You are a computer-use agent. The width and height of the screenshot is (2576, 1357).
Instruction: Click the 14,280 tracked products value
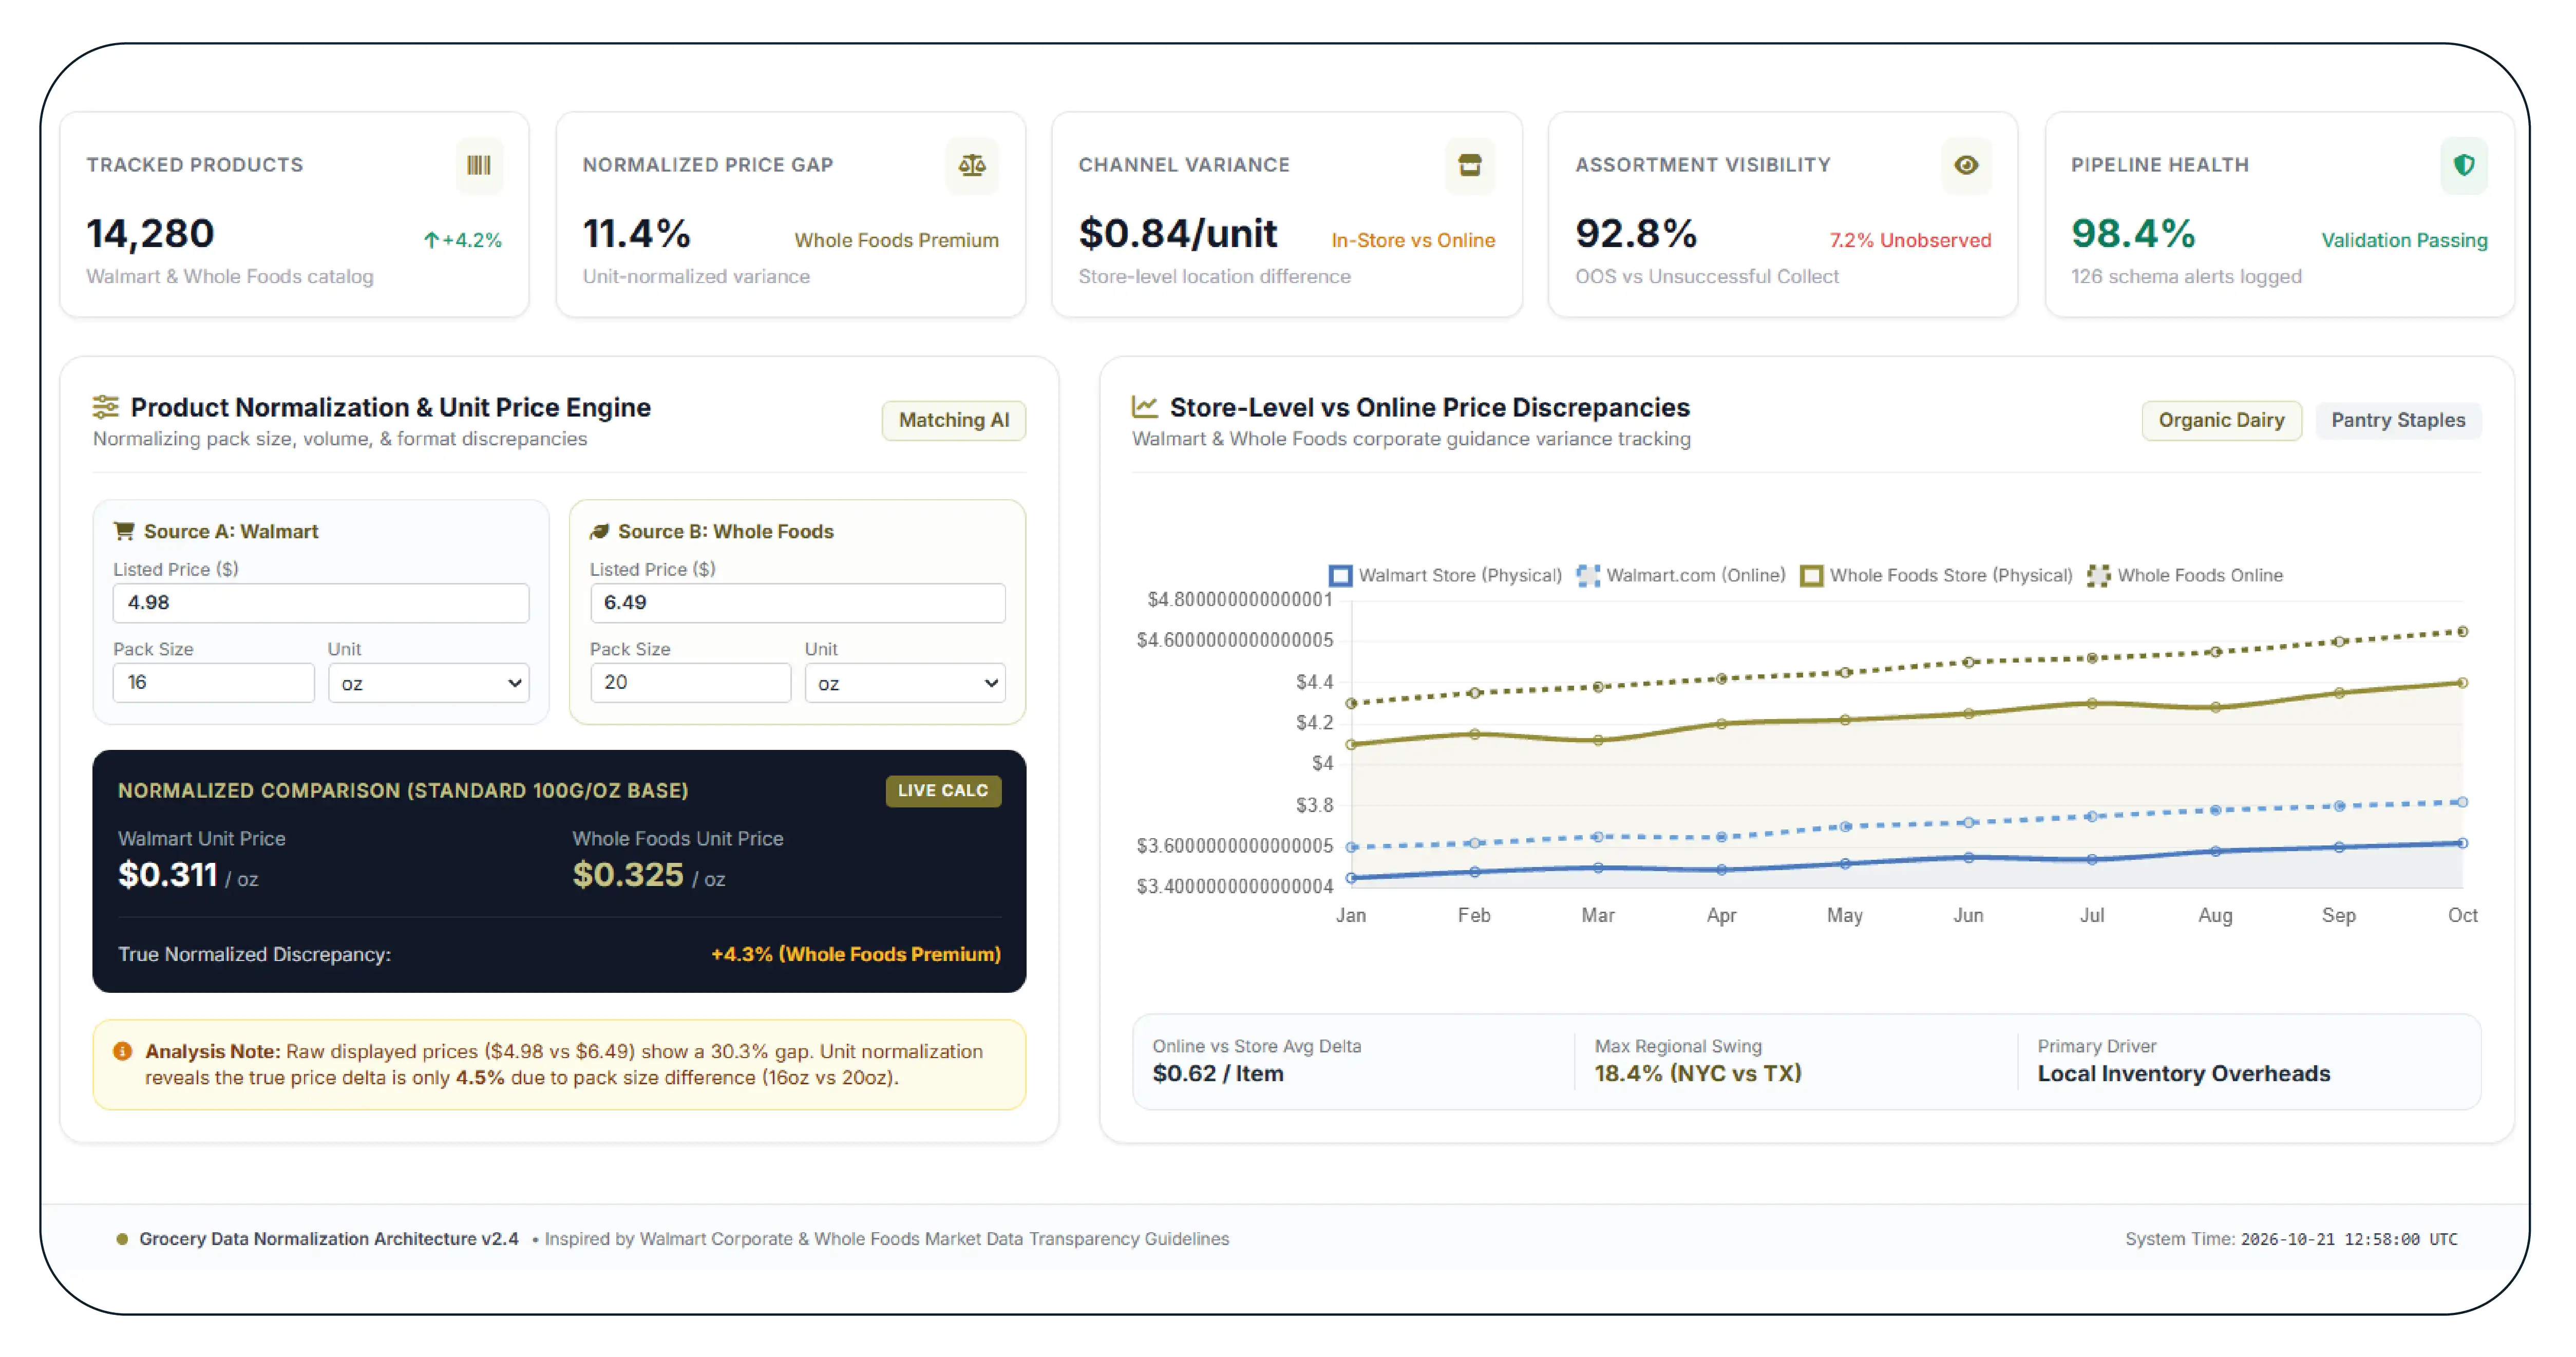click(150, 234)
